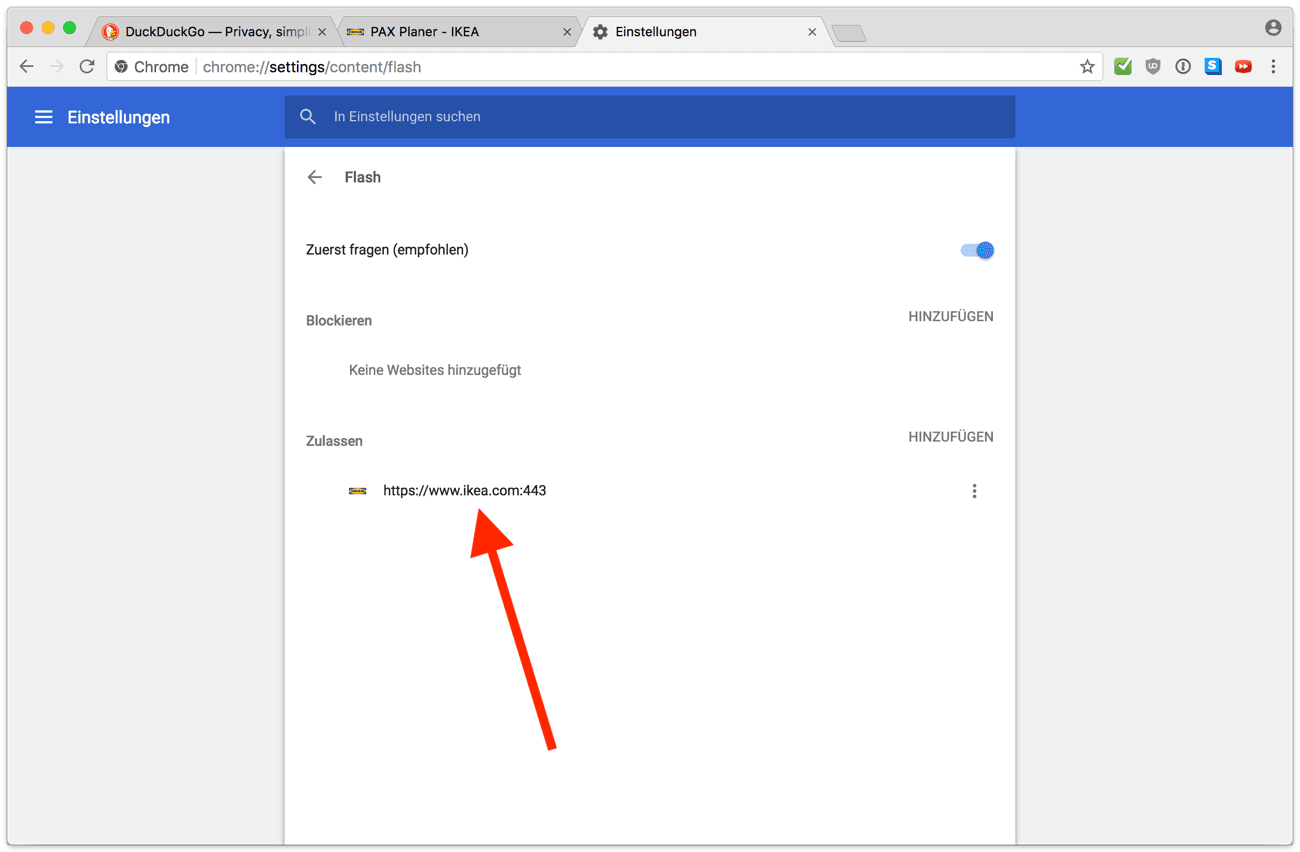1300x852 pixels.
Task: Click the red fast-forward extension icon
Action: (x=1243, y=67)
